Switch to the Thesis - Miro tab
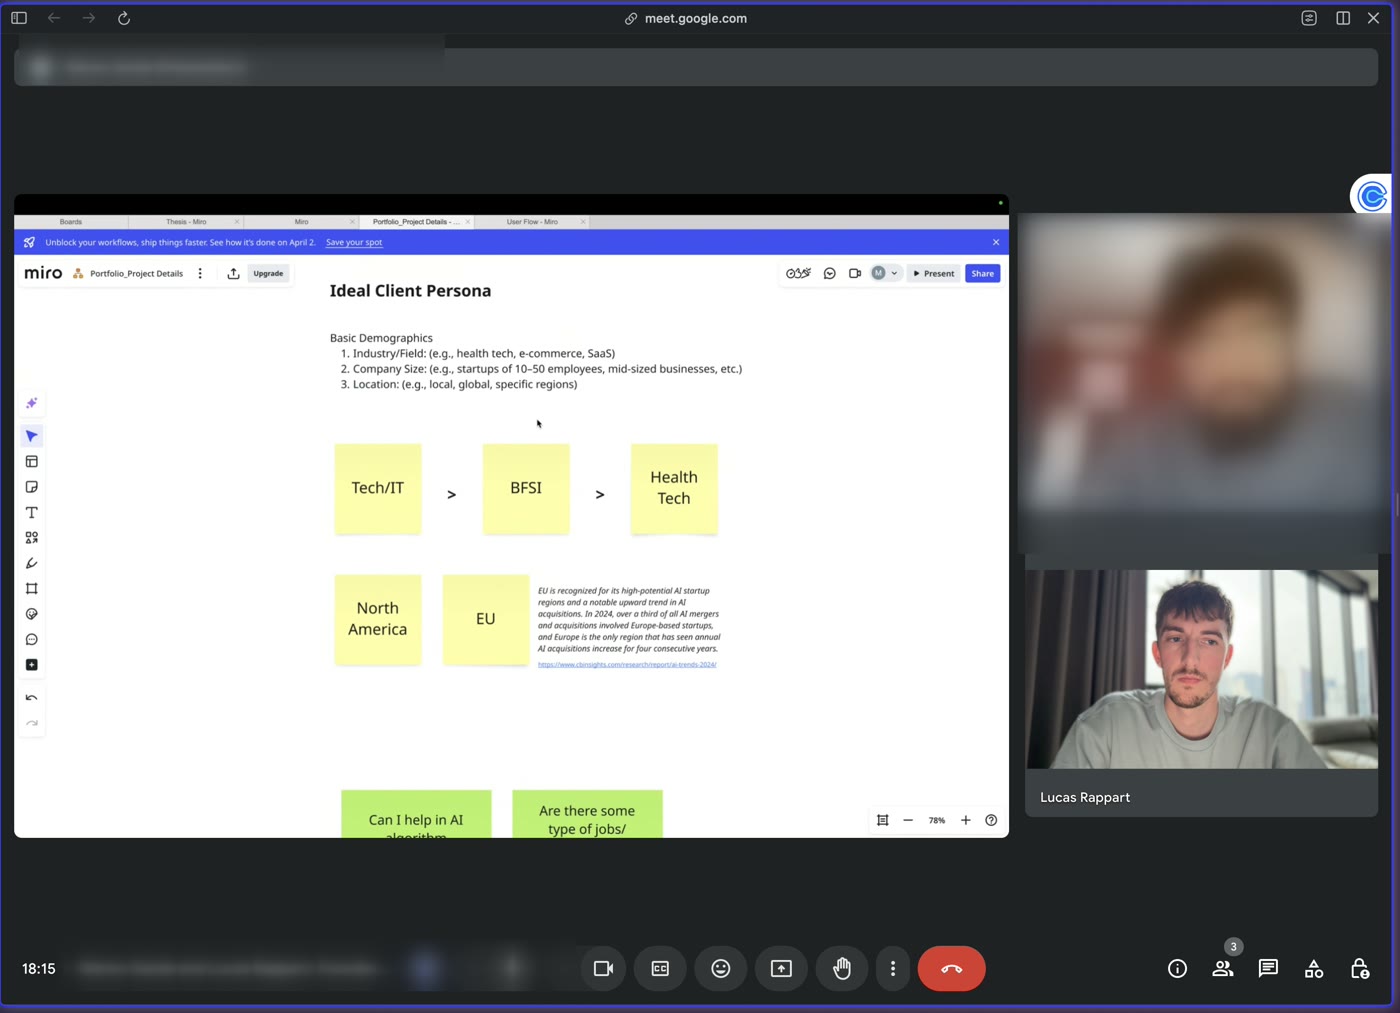Screen dimensions: 1400x1013 click(x=186, y=222)
